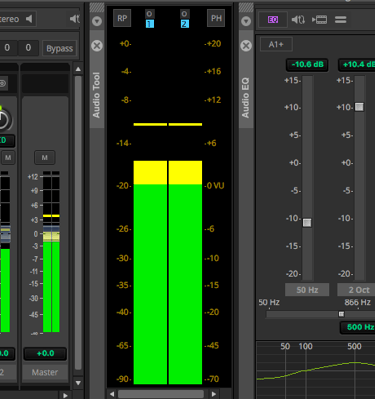Click the RP button in Audio Tool
The height and width of the screenshot is (399, 375).
tap(122, 18)
